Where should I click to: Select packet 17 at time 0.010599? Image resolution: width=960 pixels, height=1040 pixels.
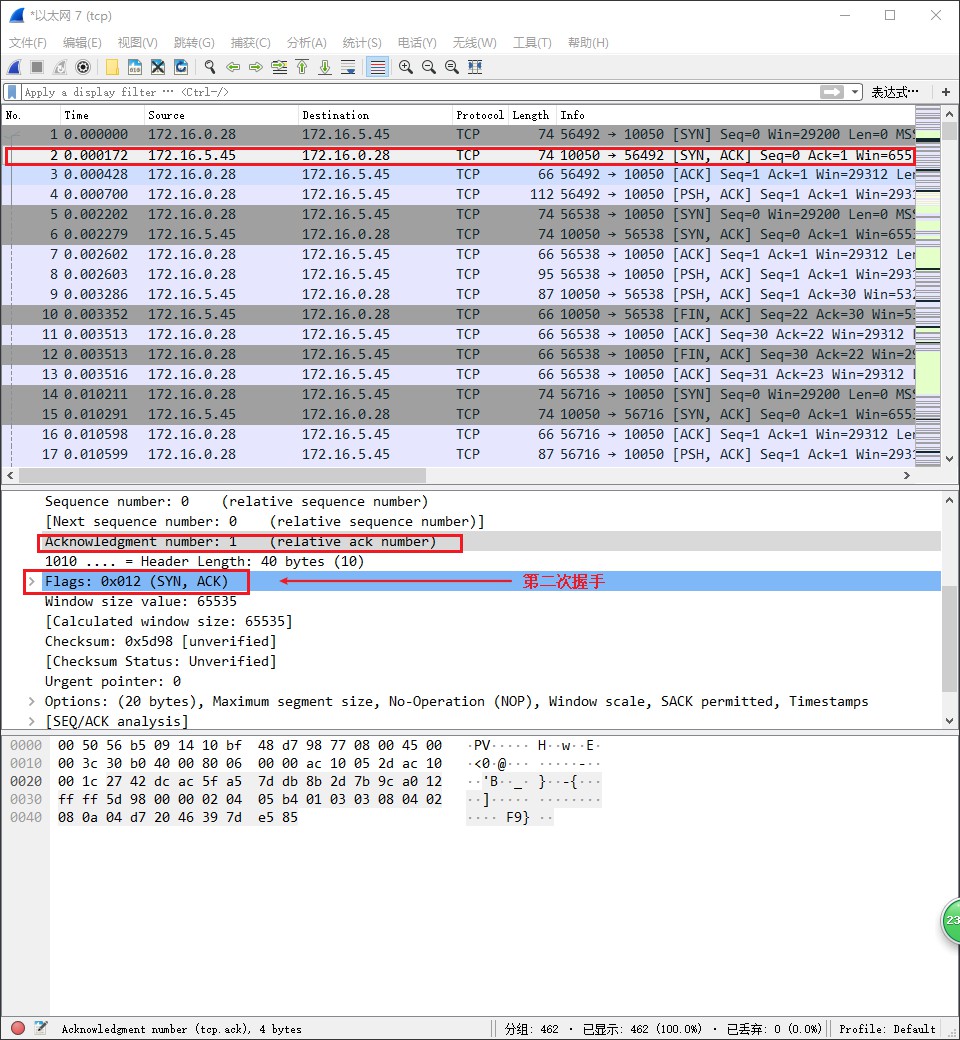(x=458, y=454)
